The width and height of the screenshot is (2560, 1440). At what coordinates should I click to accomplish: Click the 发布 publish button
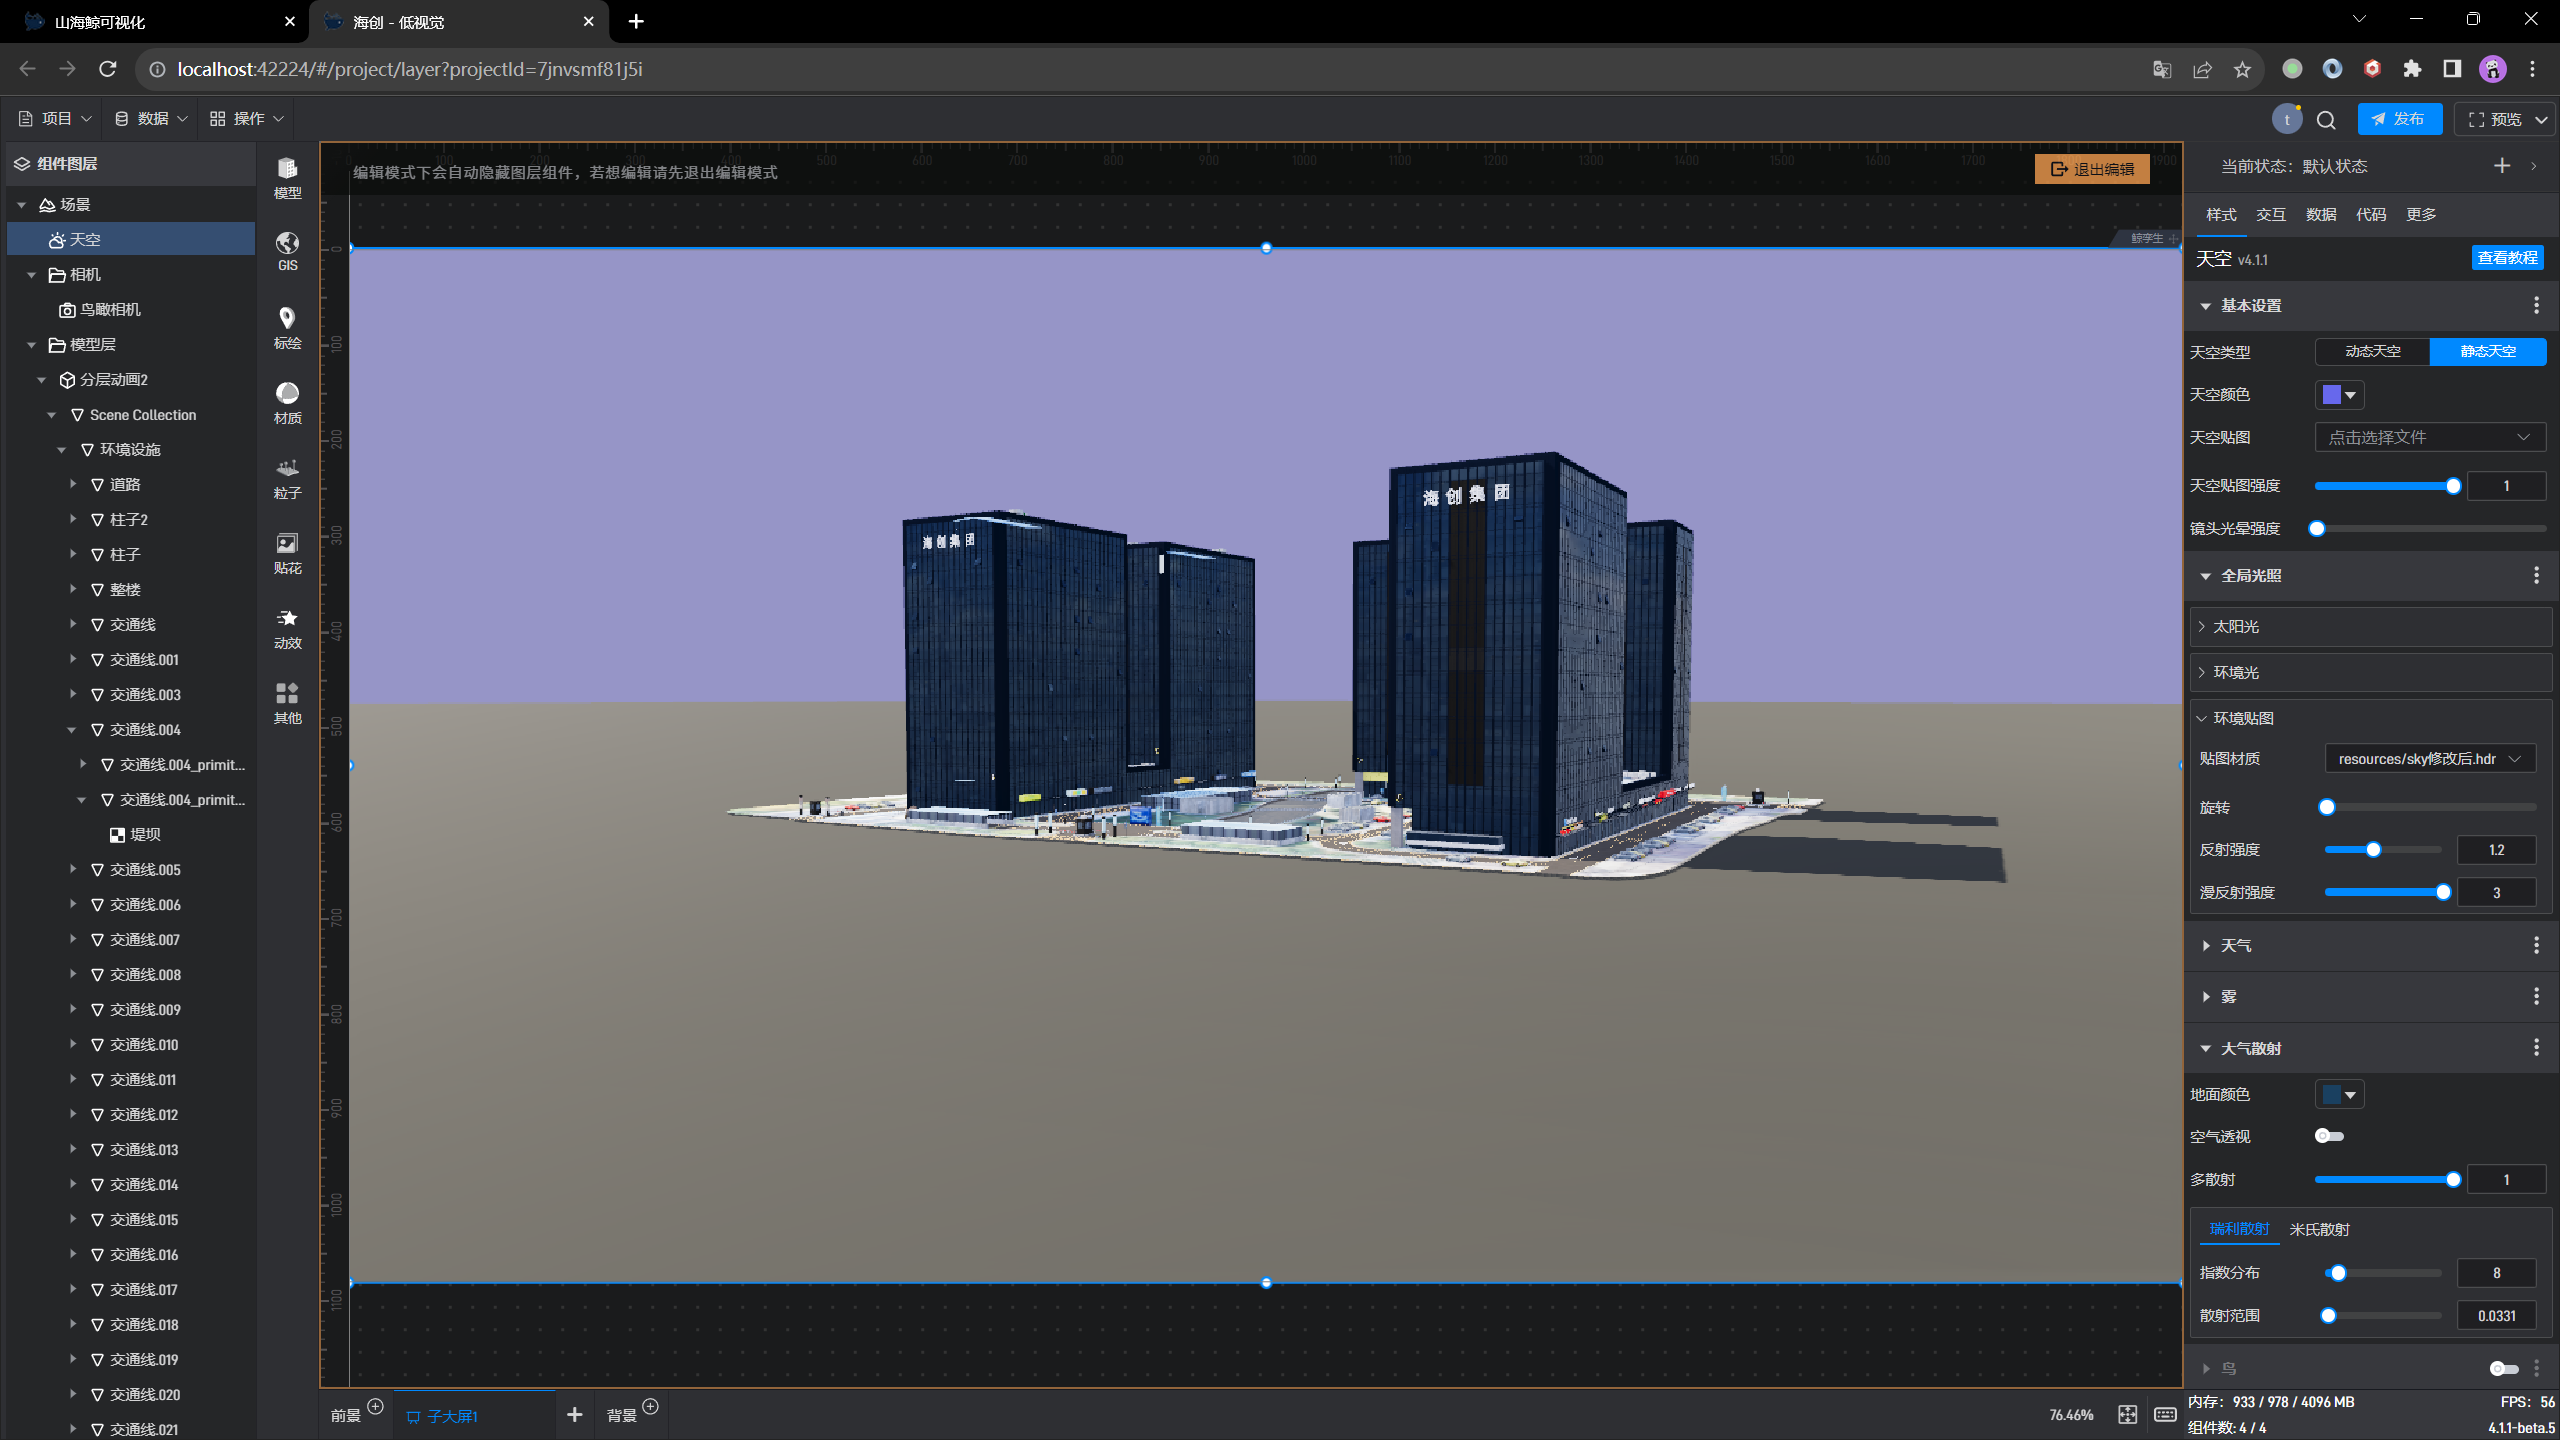(2399, 119)
